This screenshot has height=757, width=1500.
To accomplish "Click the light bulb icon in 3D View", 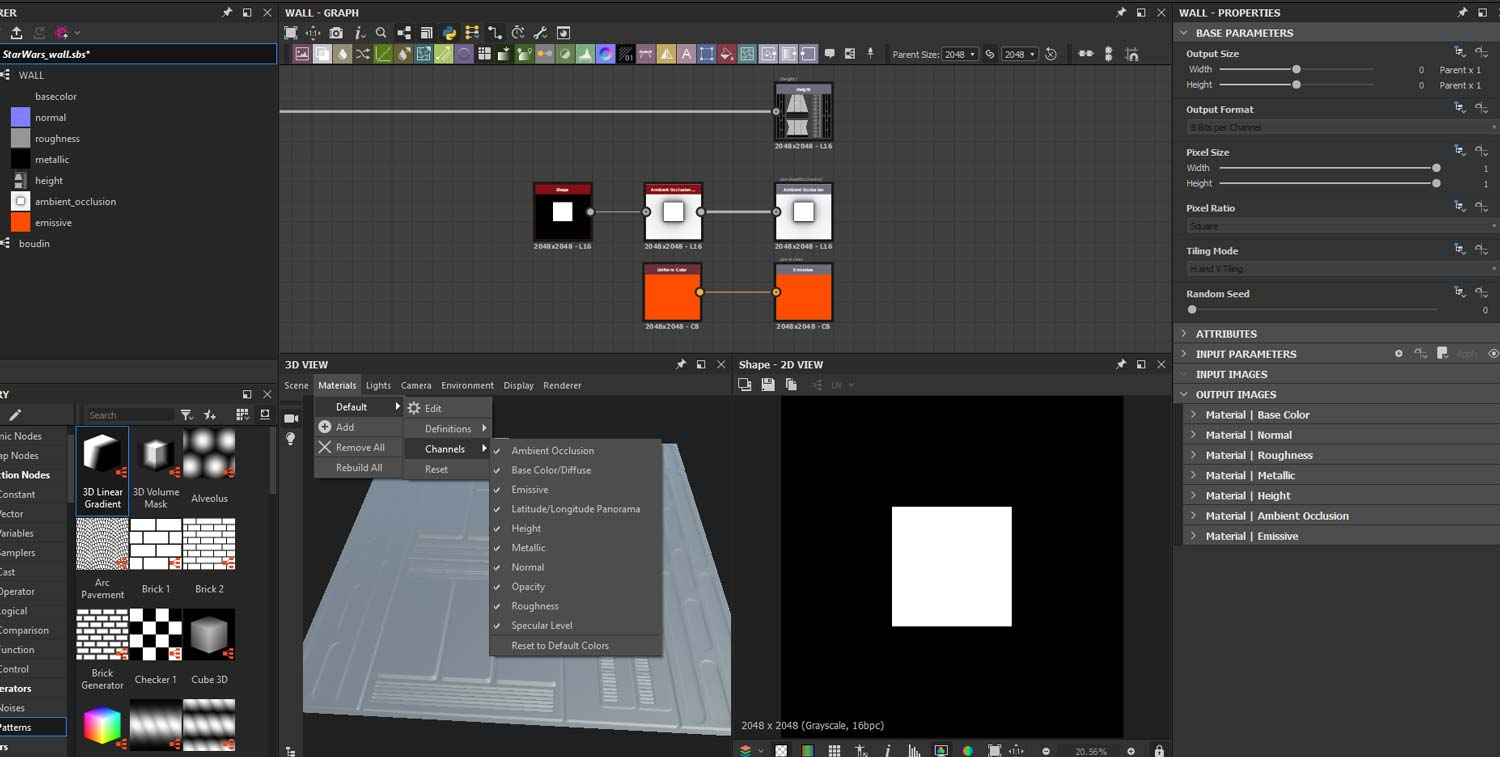I will 291,439.
